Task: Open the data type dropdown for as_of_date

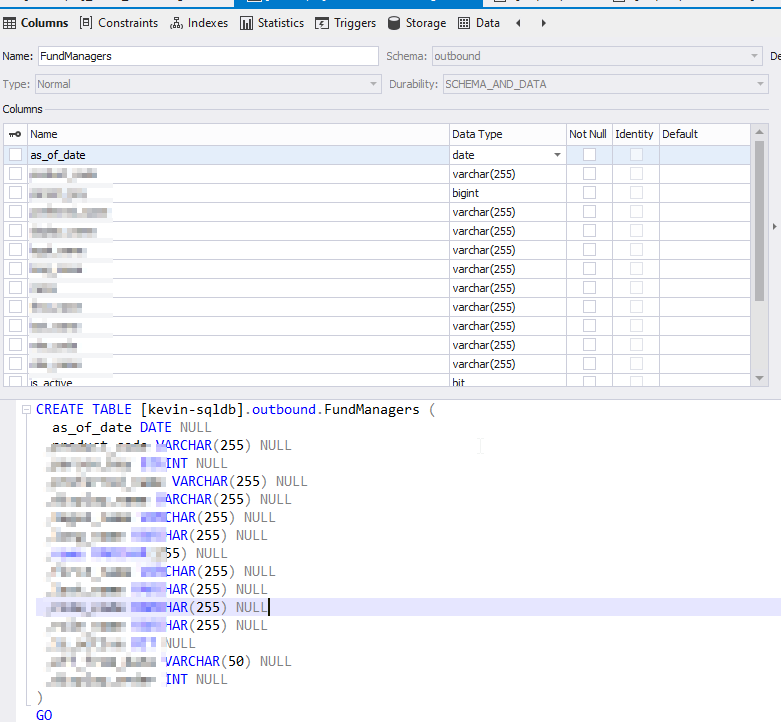Action: pos(557,155)
